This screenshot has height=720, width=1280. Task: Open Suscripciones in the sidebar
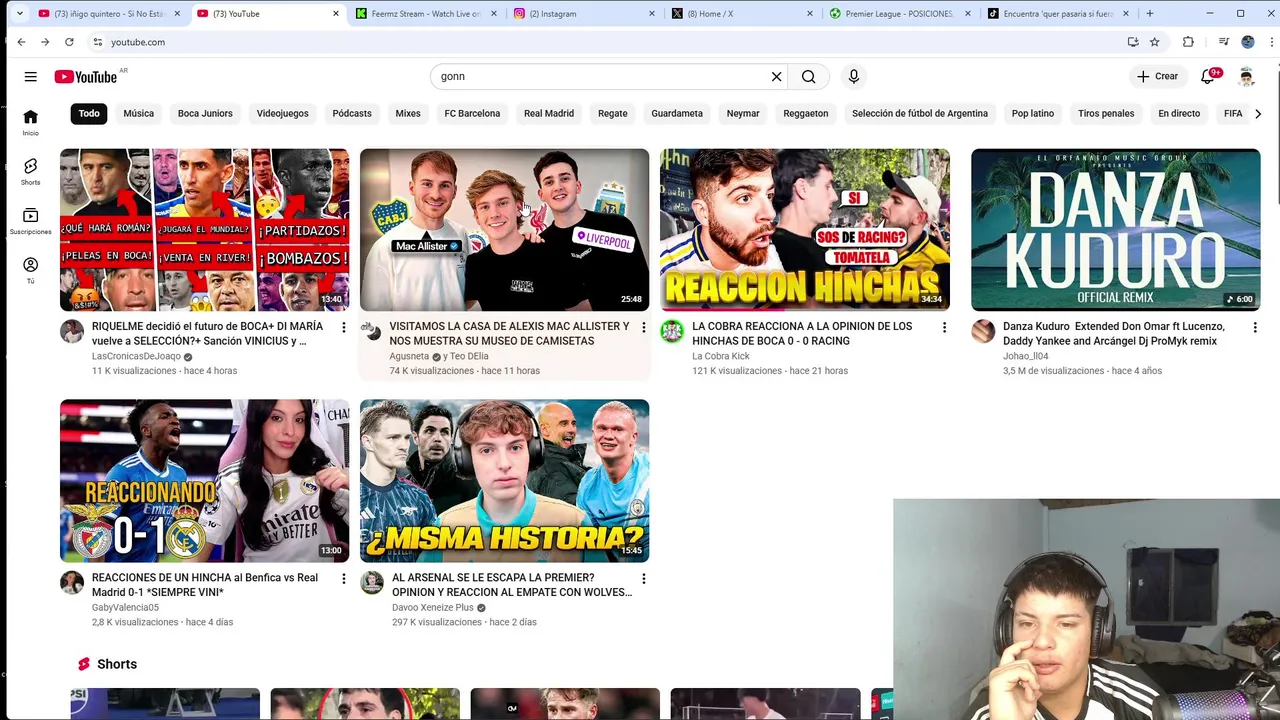[31, 222]
